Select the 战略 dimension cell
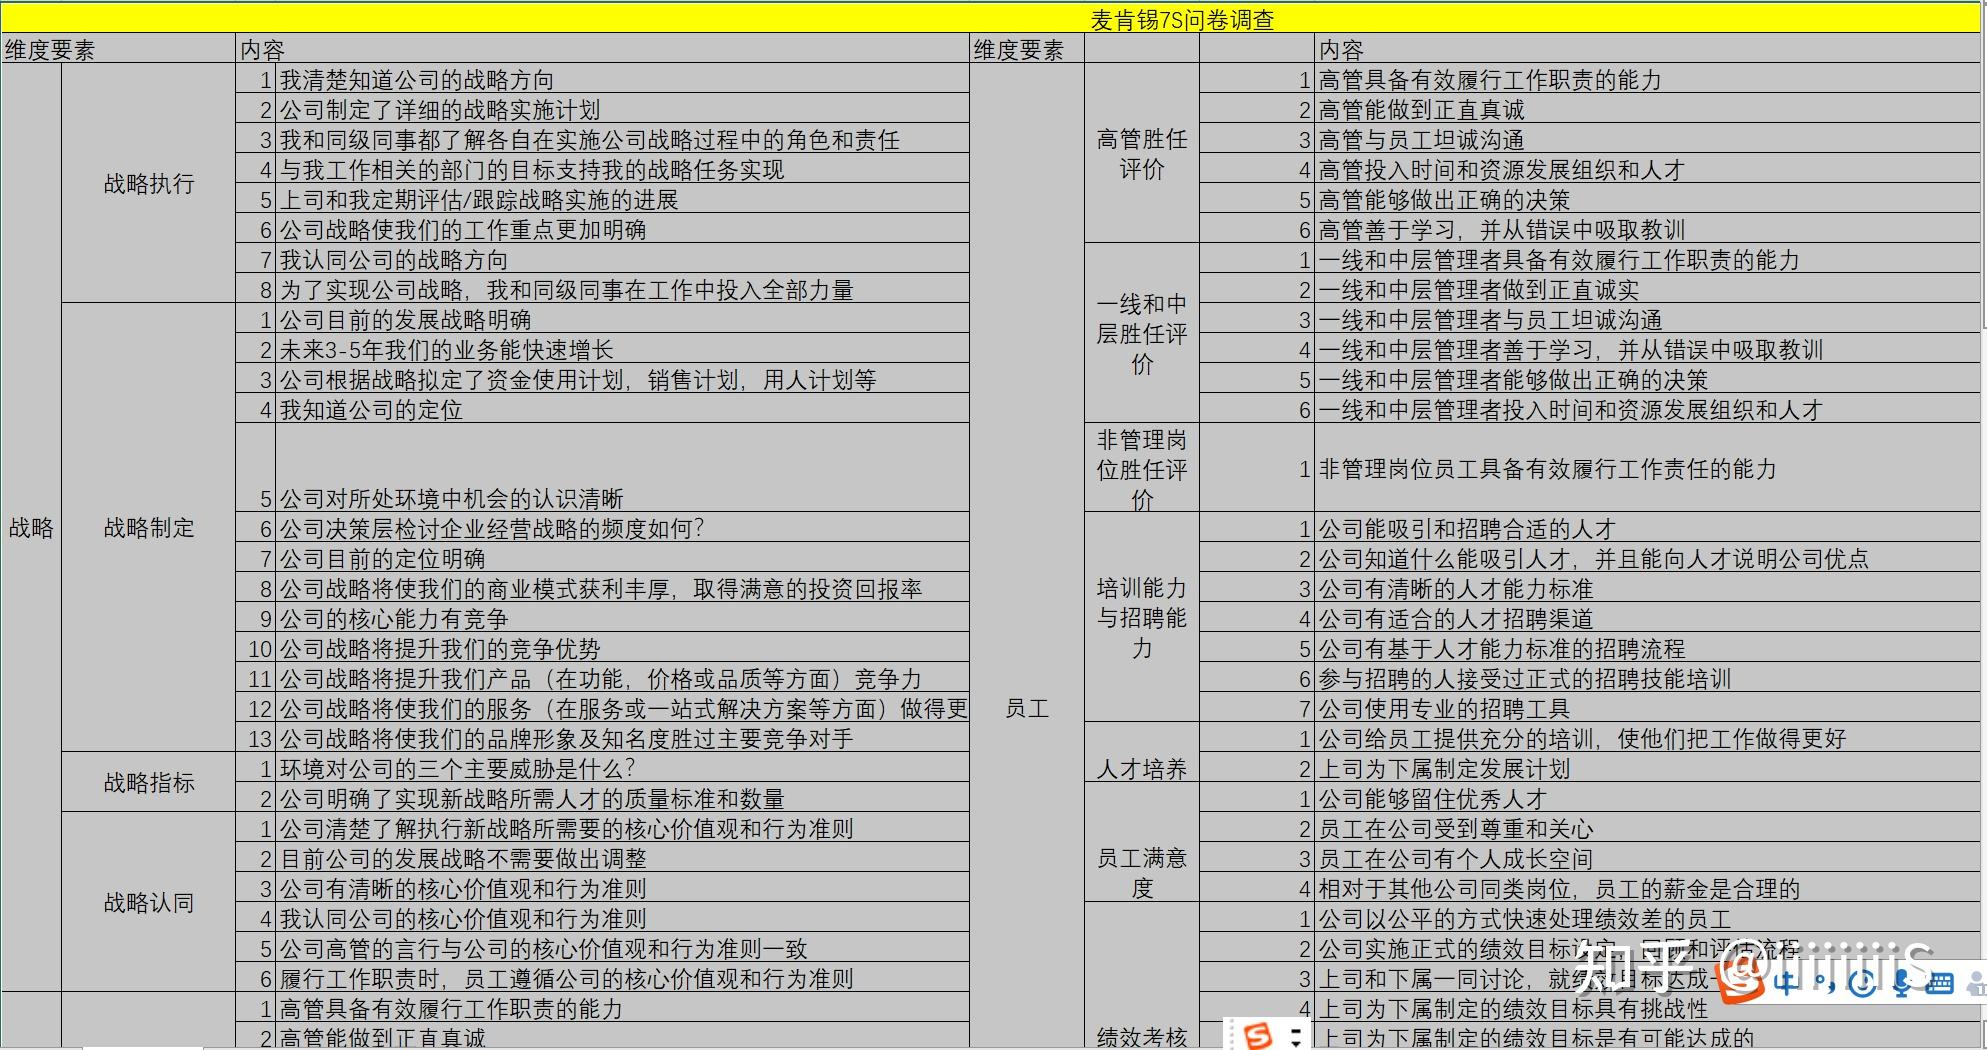 [31, 528]
